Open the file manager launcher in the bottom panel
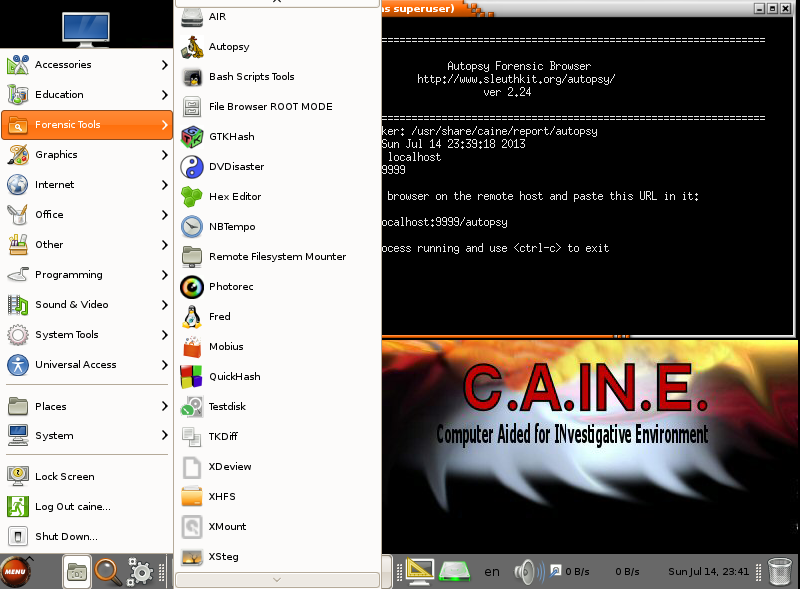800x589 pixels. (x=77, y=572)
